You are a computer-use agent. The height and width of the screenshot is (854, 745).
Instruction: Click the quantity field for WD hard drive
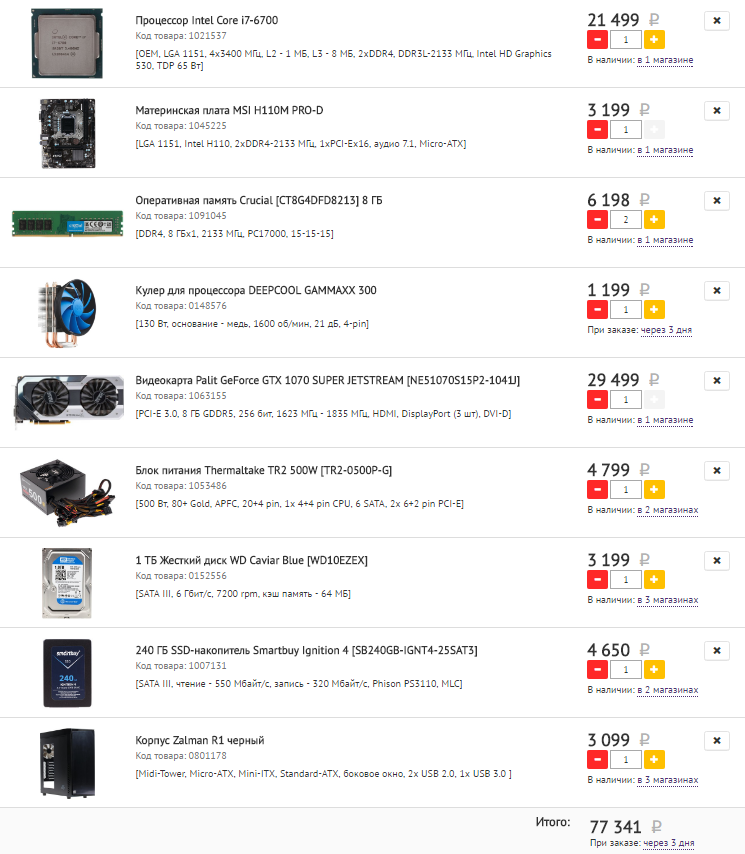coord(626,580)
